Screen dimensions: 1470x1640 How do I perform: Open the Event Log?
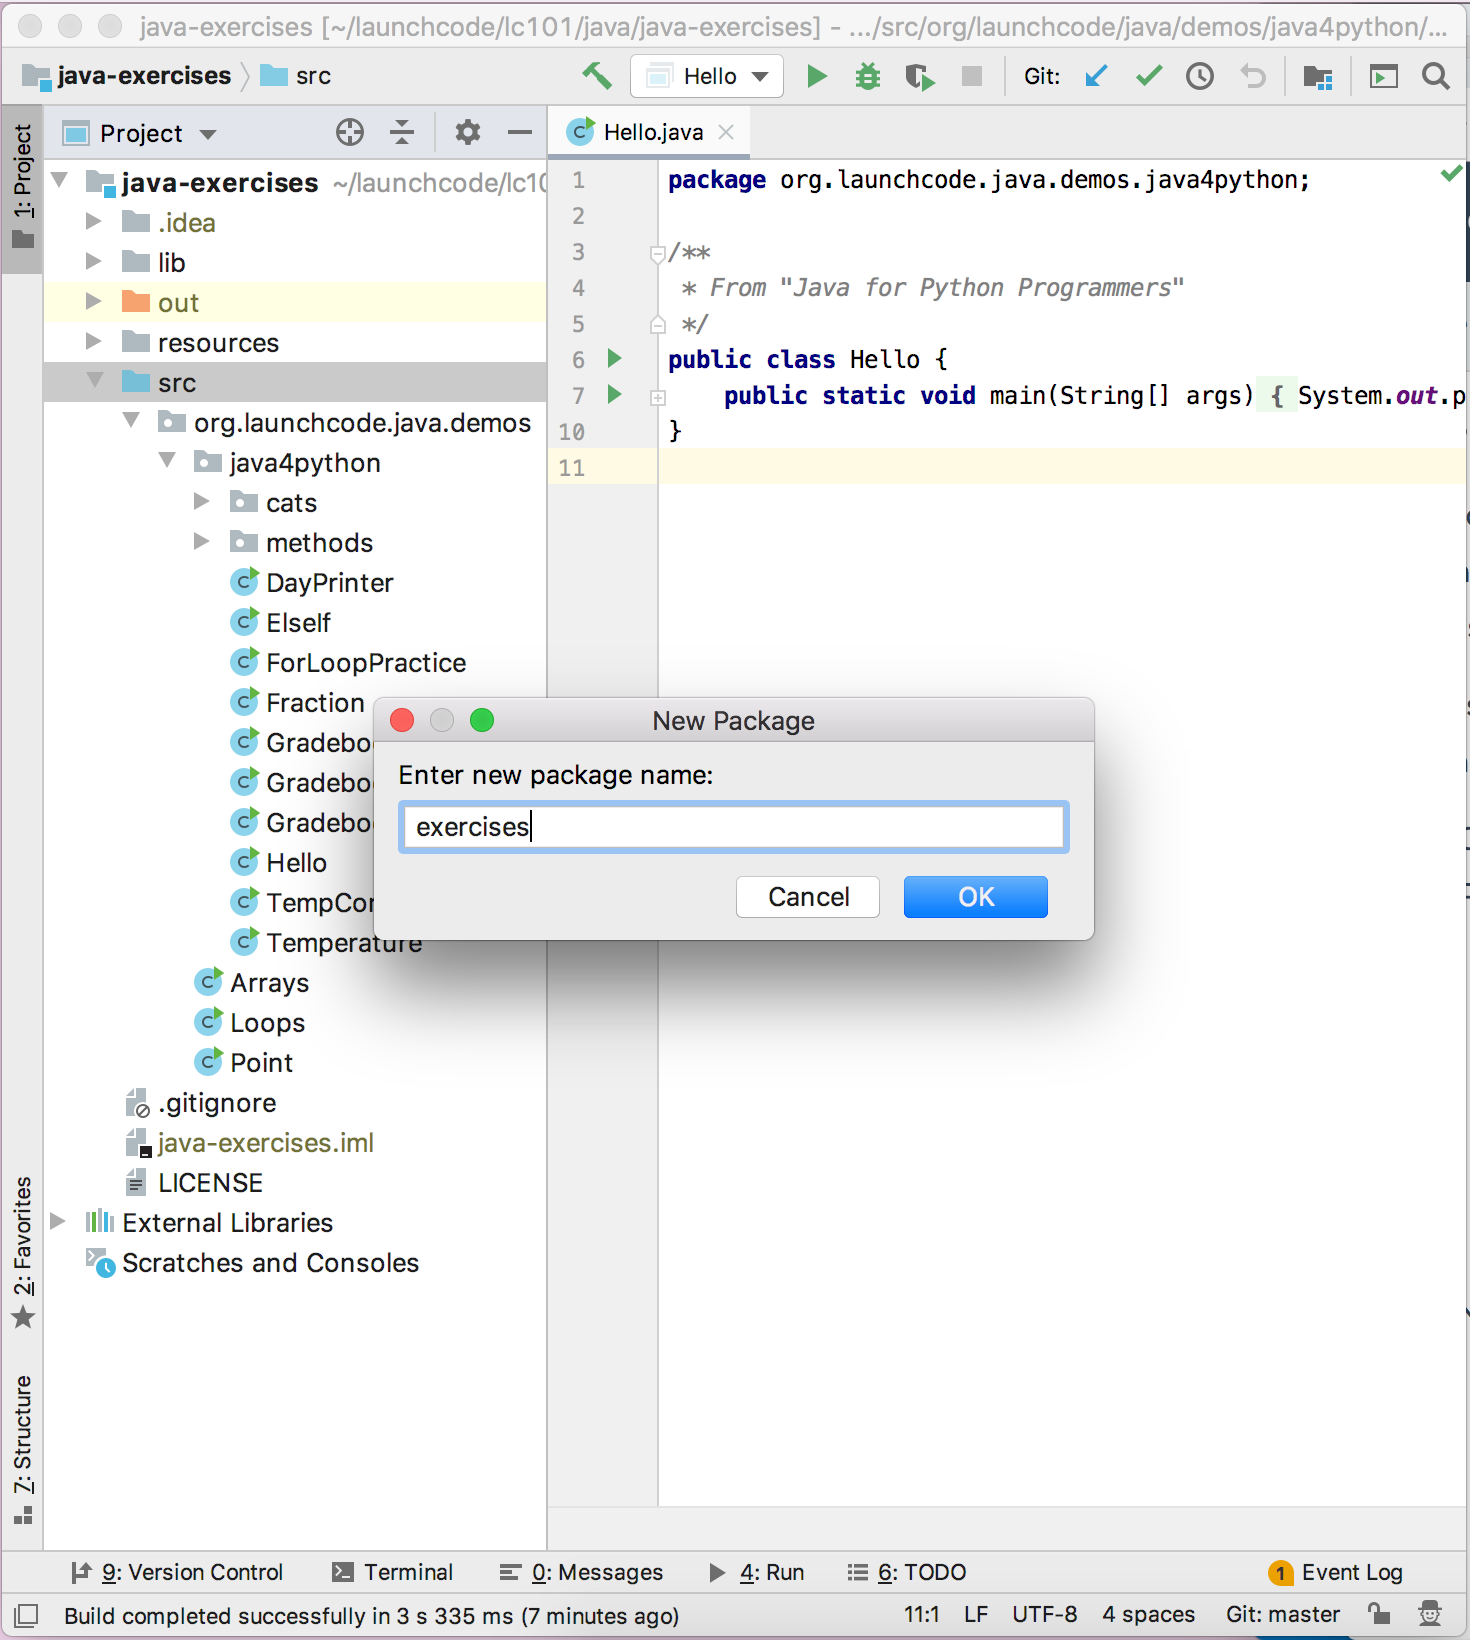(1336, 1572)
